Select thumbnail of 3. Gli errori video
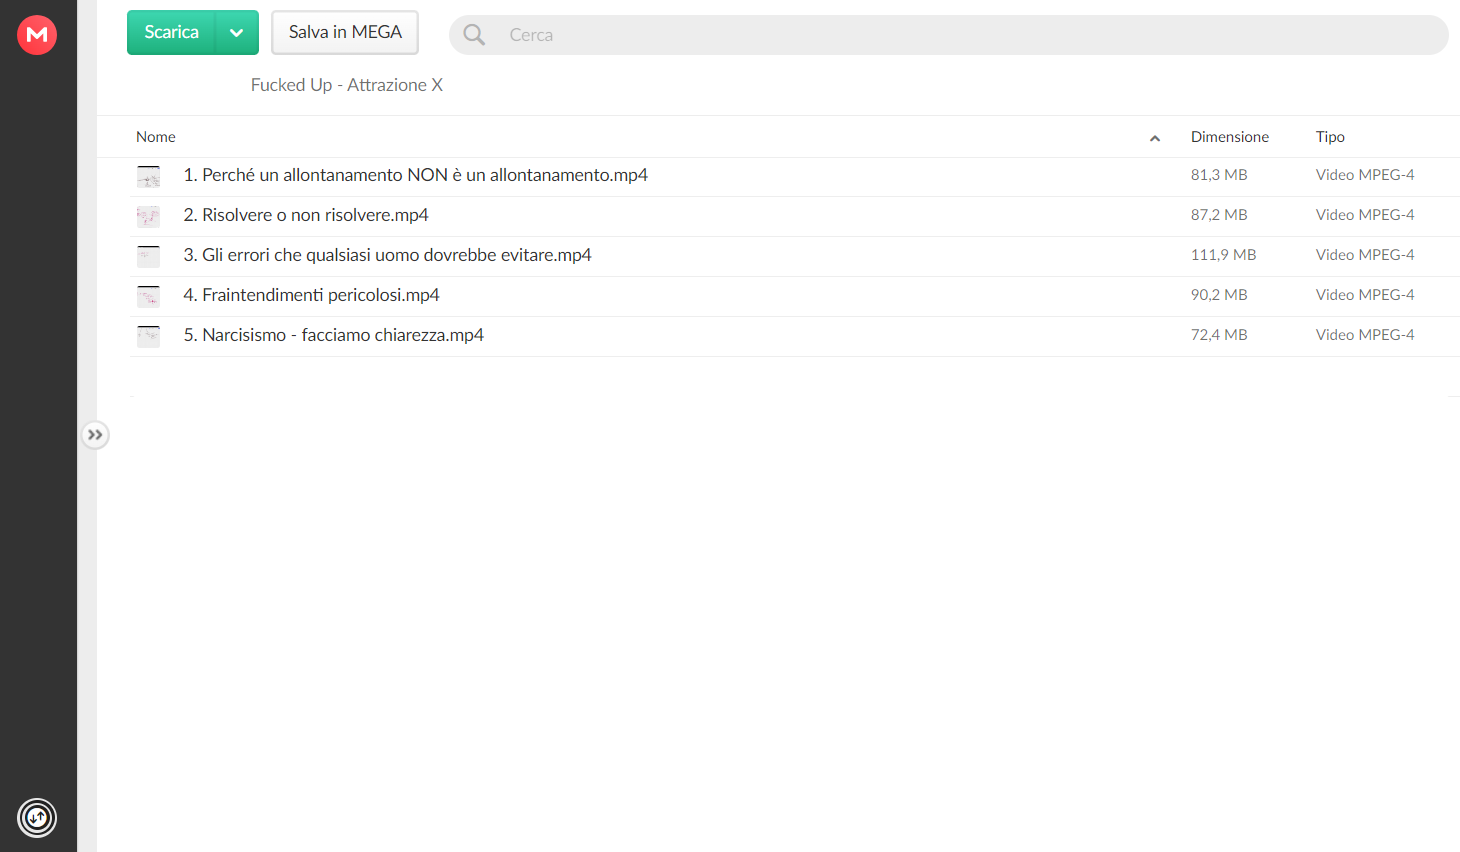Image resolution: width=1460 pixels, height=852 pixels. pyautogui.click(x=148, y=256)
